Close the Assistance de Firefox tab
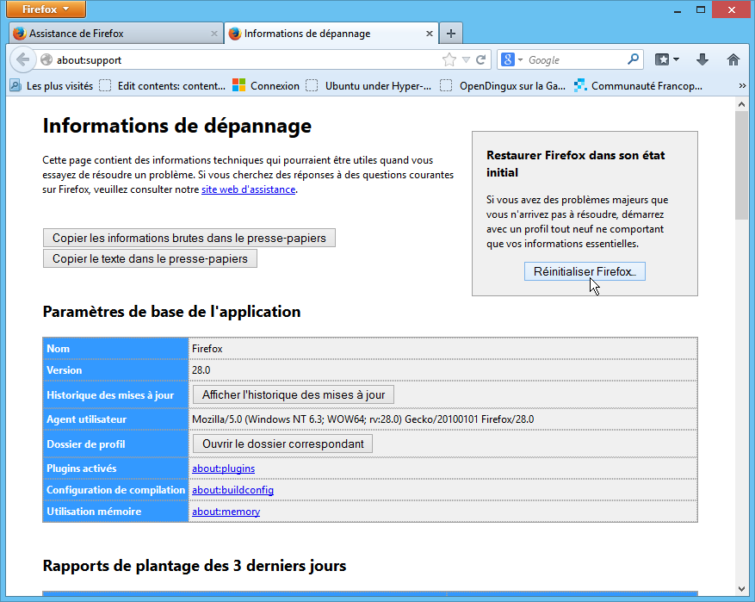Image resolution: width=755 pixels, height=602 pixels. coord(214,33)
